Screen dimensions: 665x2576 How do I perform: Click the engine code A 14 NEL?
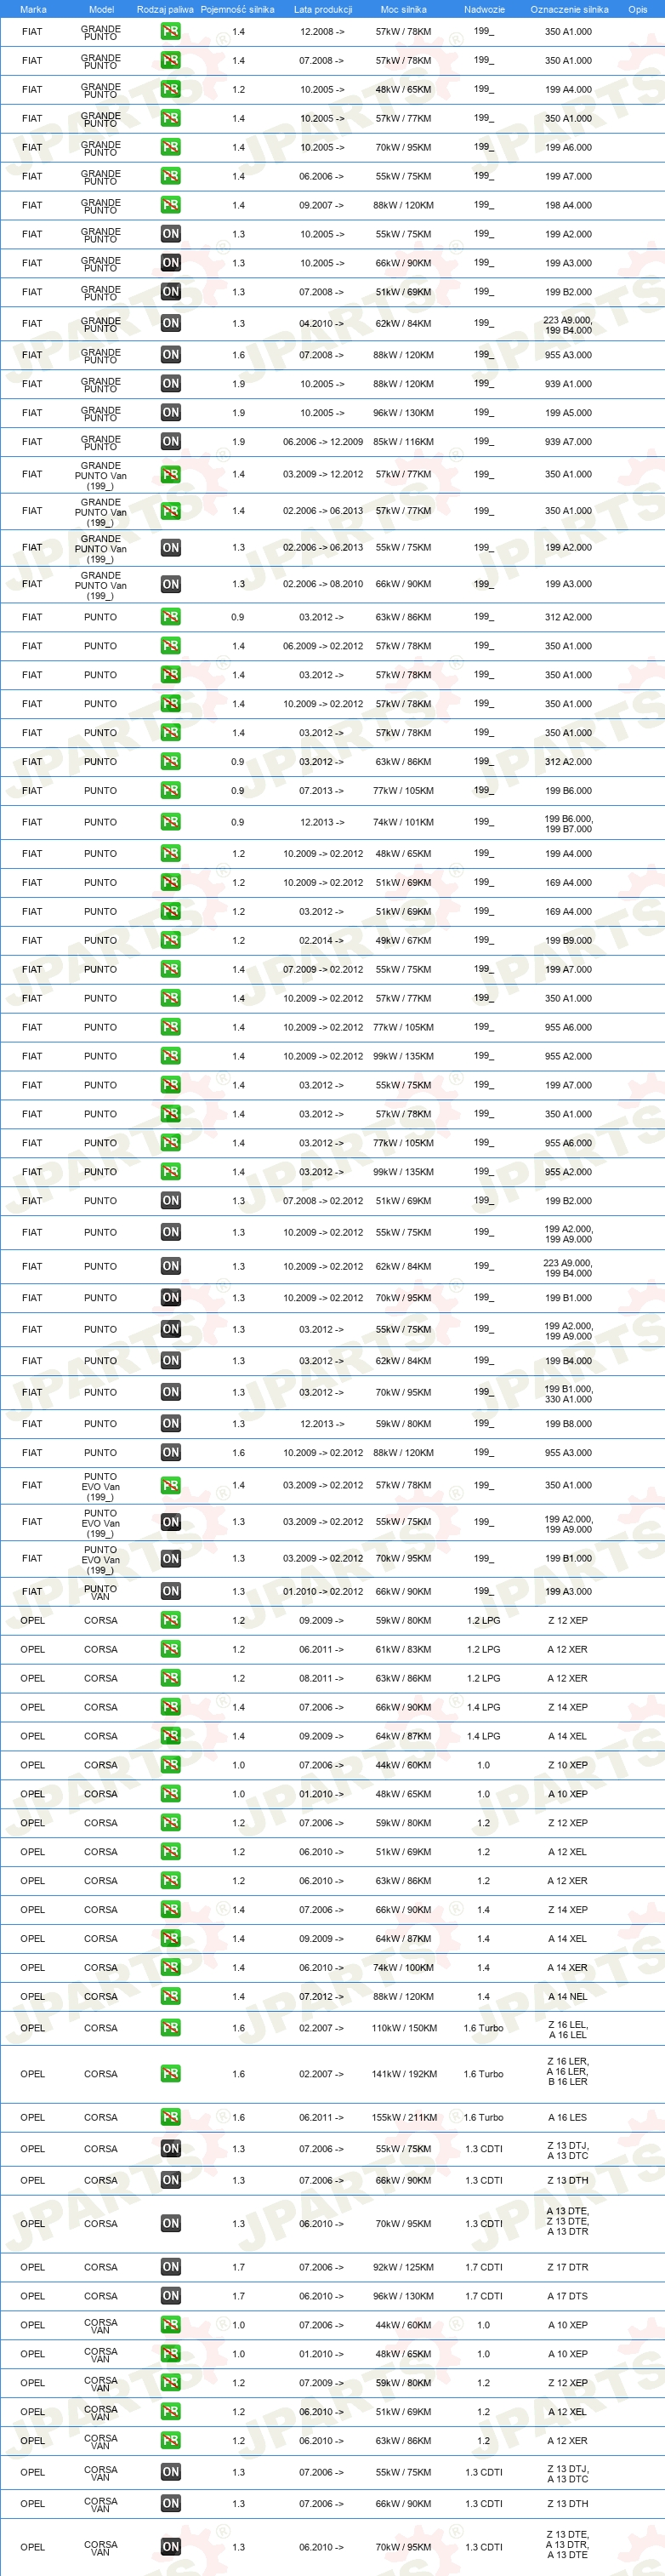[568, 1997]
